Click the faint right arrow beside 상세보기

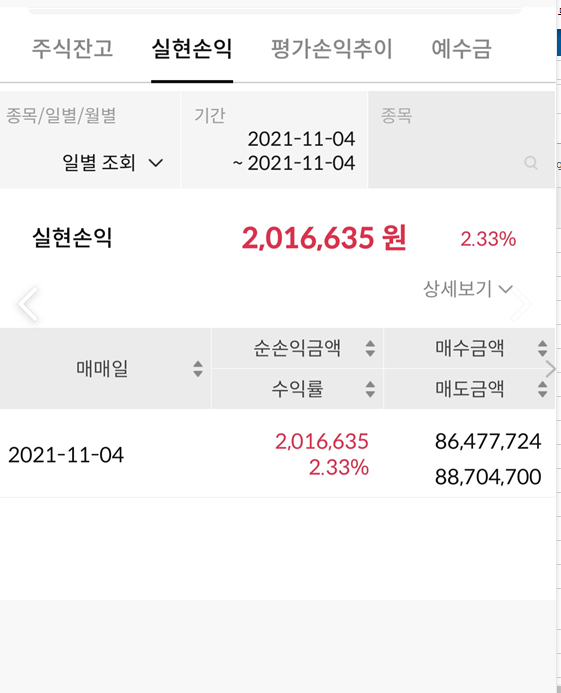(x=522, y=304)
